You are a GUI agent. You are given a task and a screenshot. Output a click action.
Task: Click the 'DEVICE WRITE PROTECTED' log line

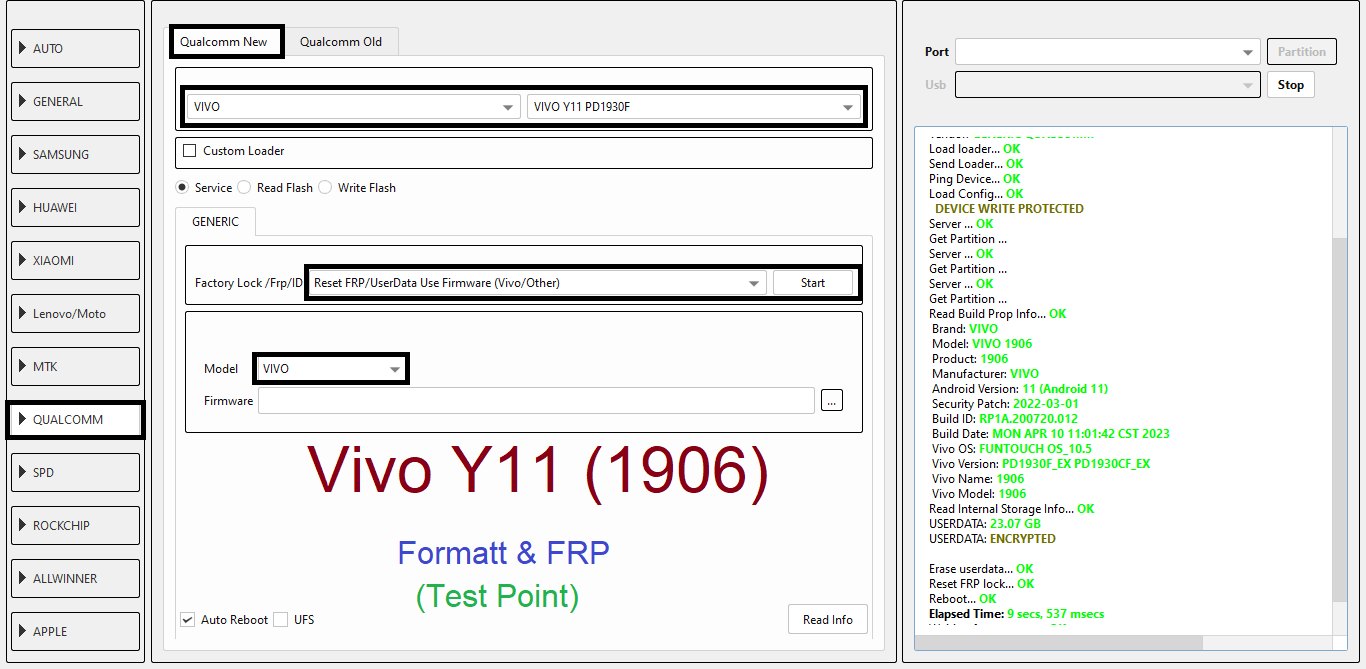[1009, 209]
